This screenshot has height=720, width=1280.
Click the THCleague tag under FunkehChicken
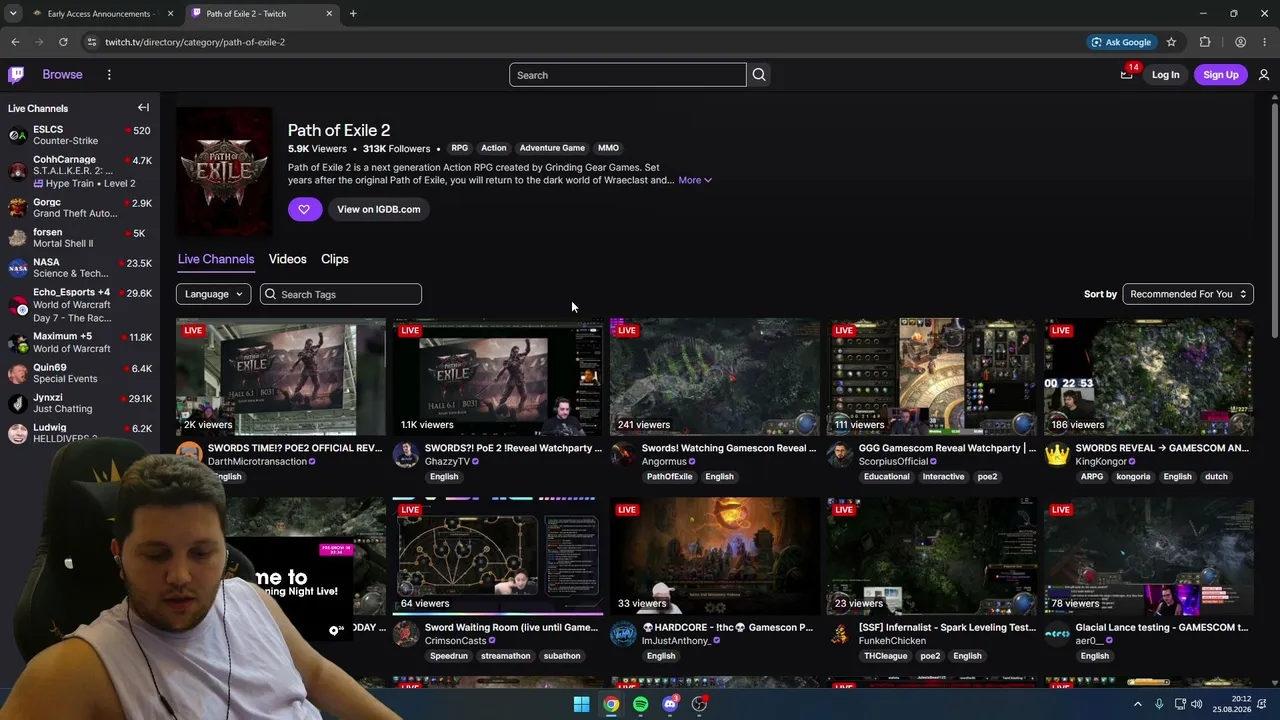[x=886, y=656]
